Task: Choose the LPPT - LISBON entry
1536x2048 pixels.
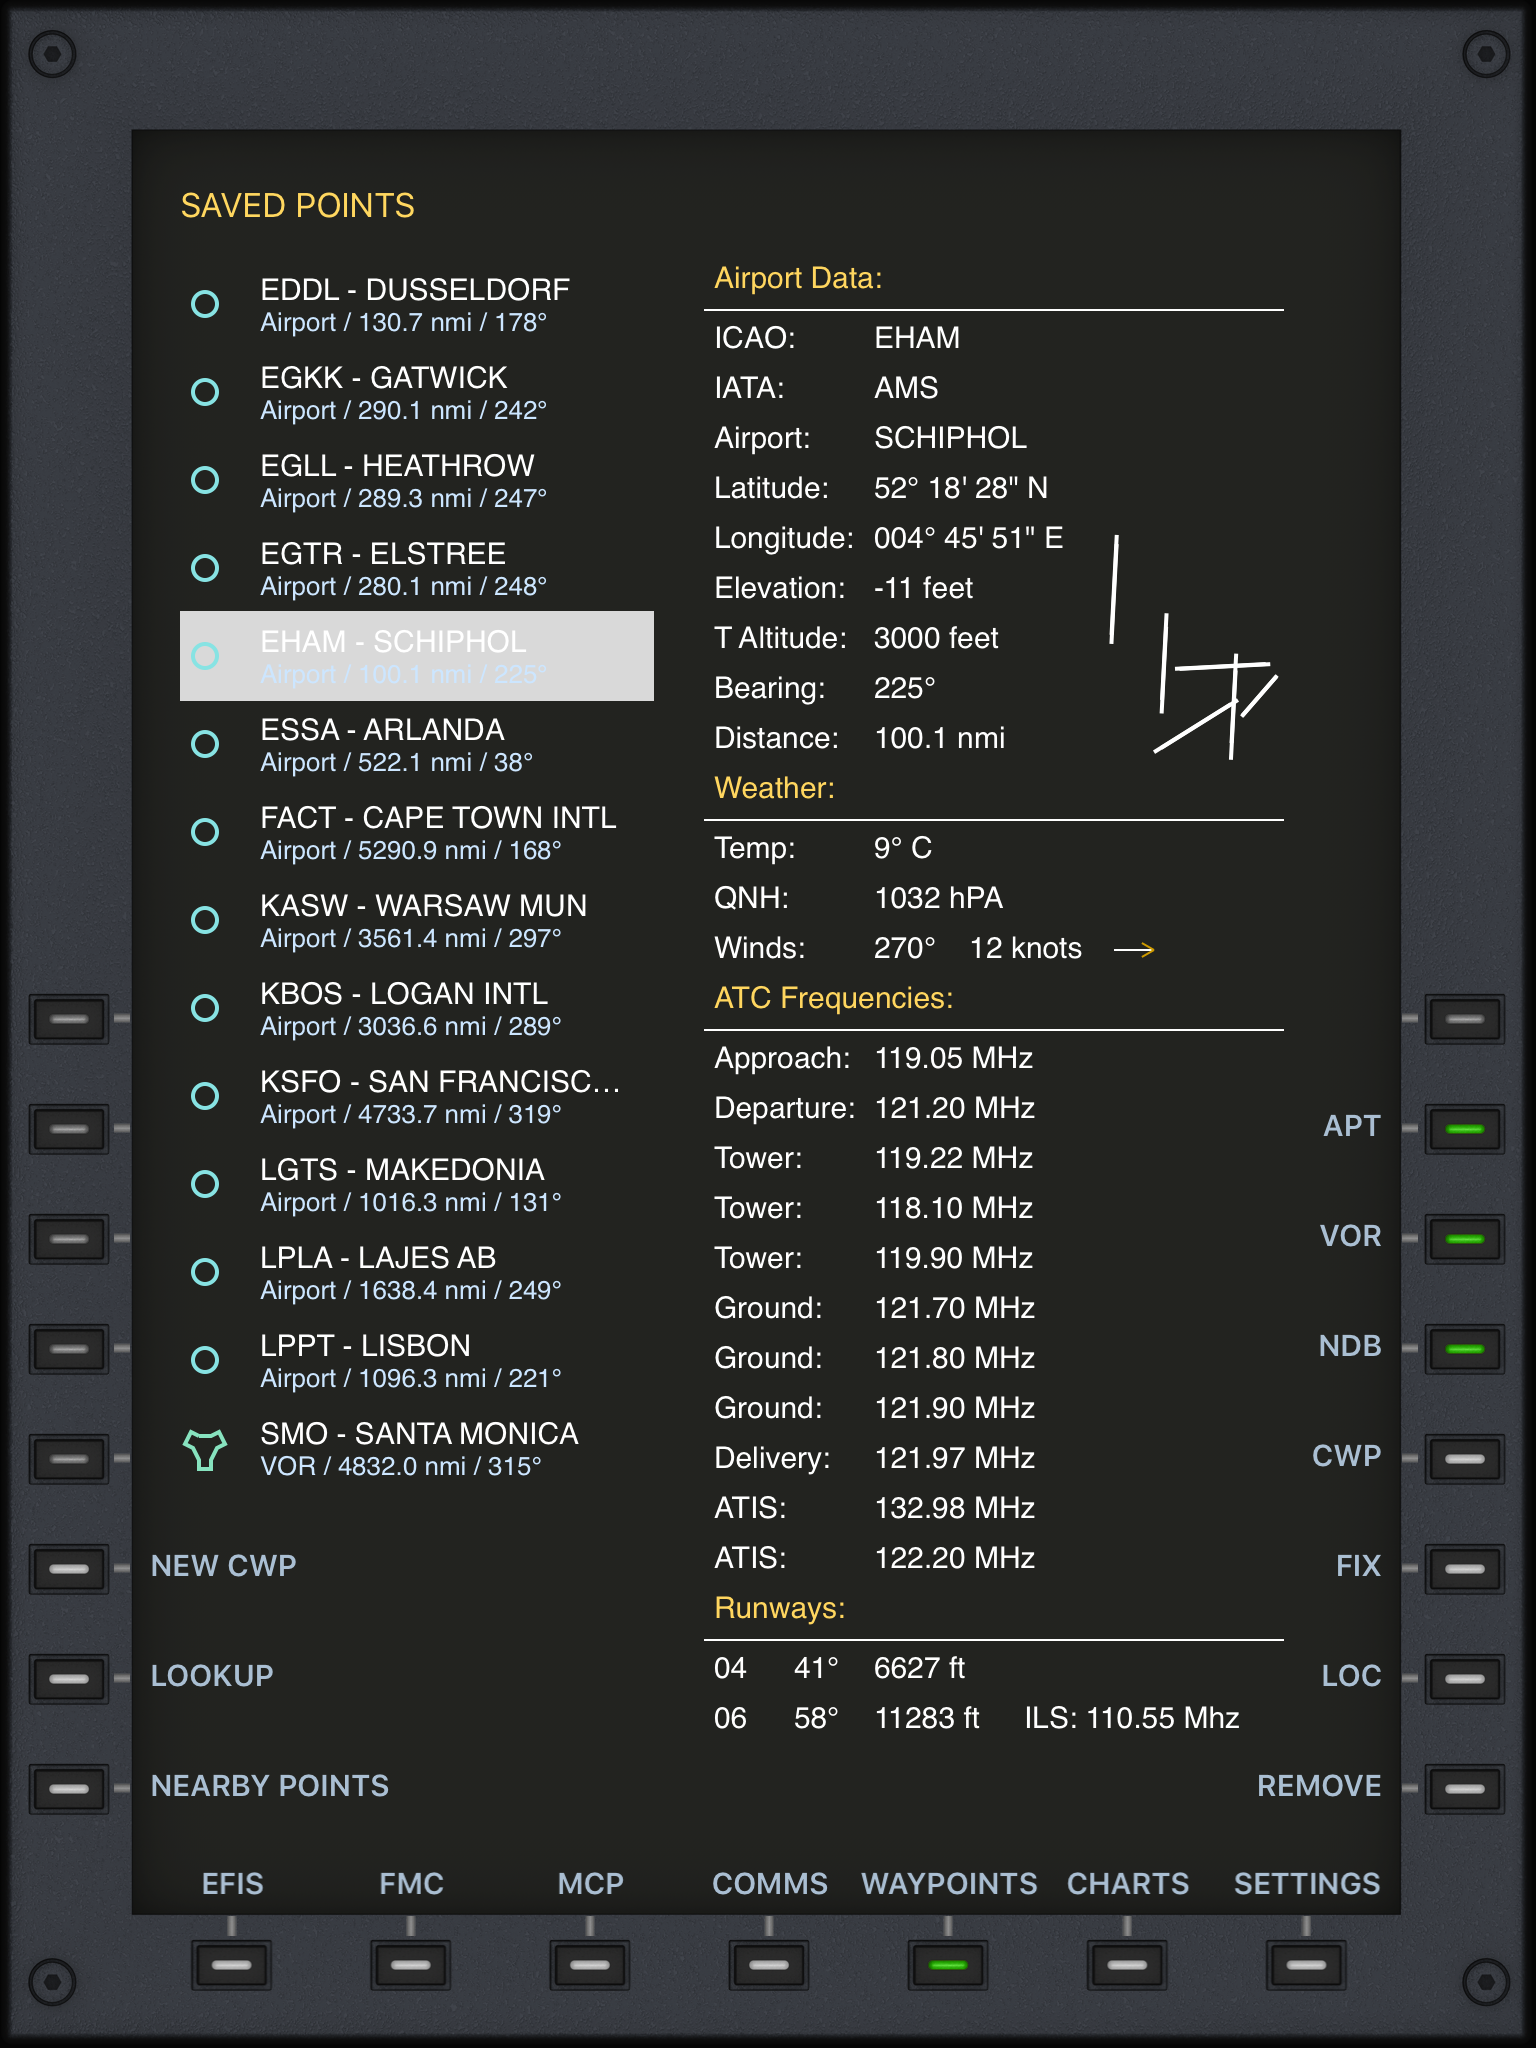Action: tap(417, 1360)
